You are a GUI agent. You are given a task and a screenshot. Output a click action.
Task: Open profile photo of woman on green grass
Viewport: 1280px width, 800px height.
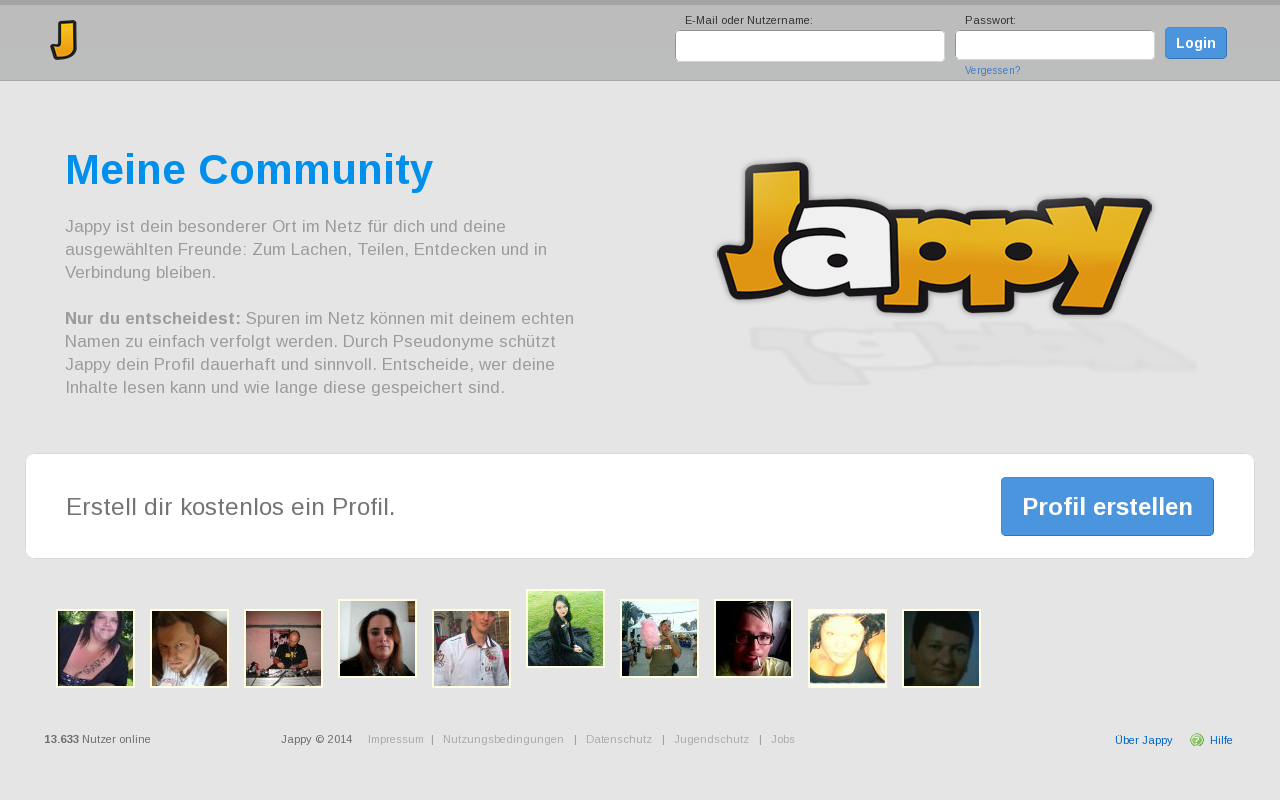coord(565,629)
